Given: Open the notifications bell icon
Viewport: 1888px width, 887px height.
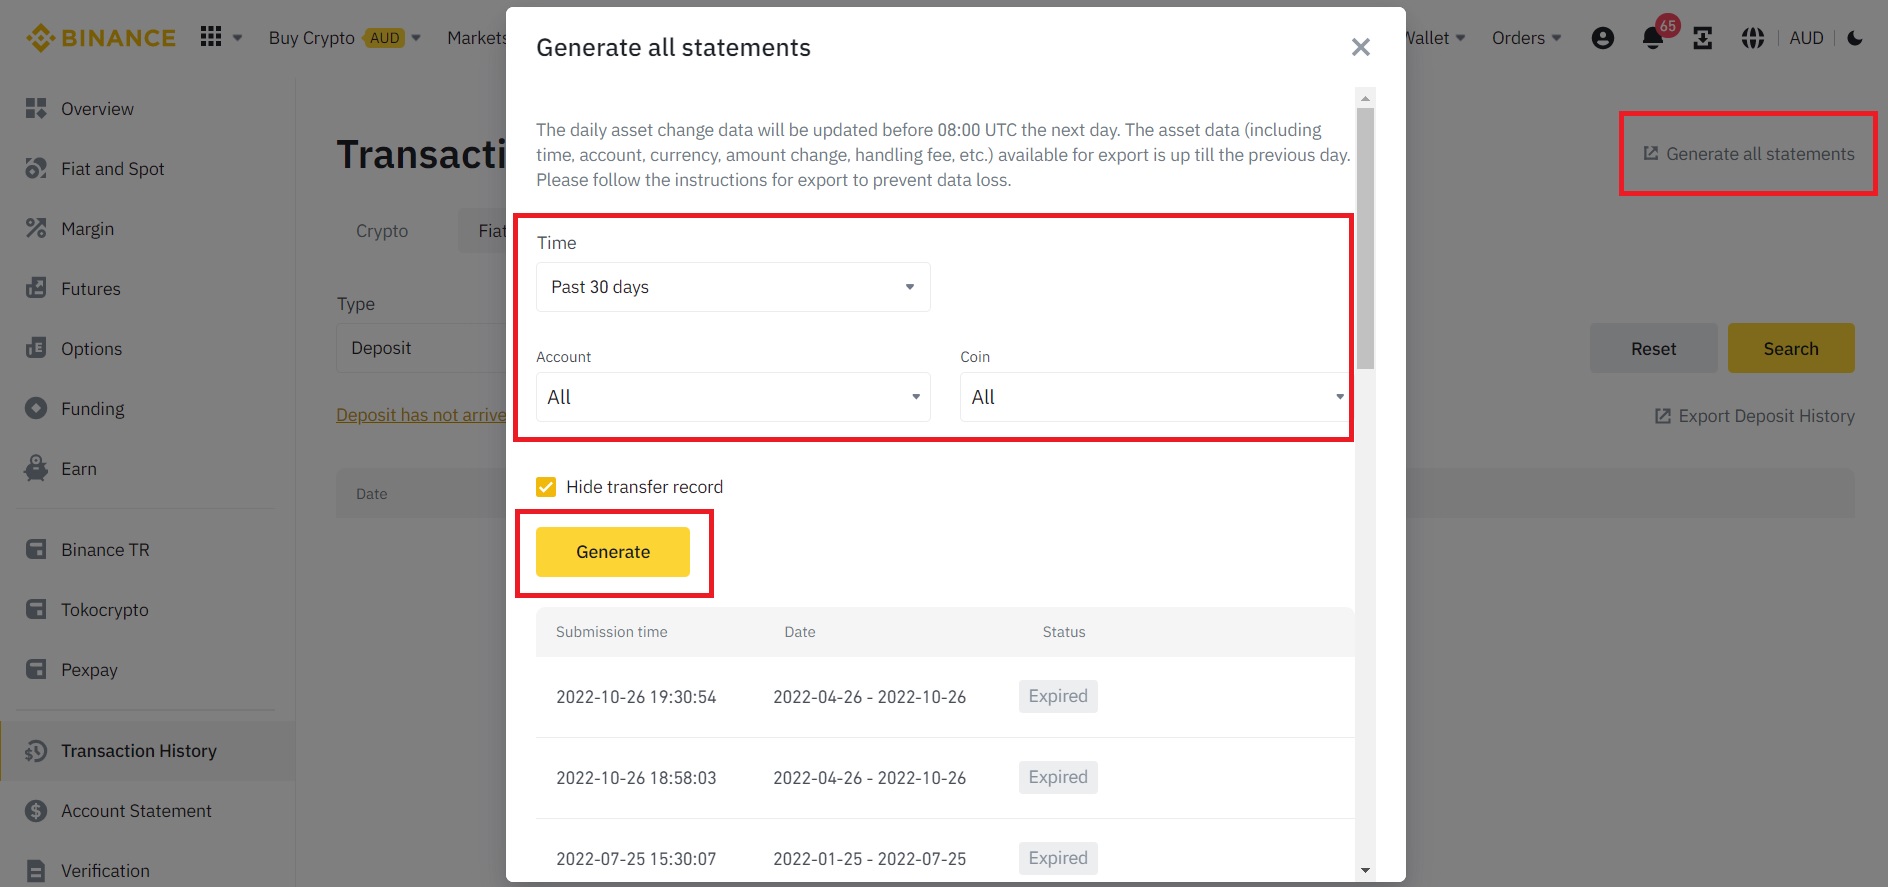Looking at the screenshot, I should pos(1653,38).
